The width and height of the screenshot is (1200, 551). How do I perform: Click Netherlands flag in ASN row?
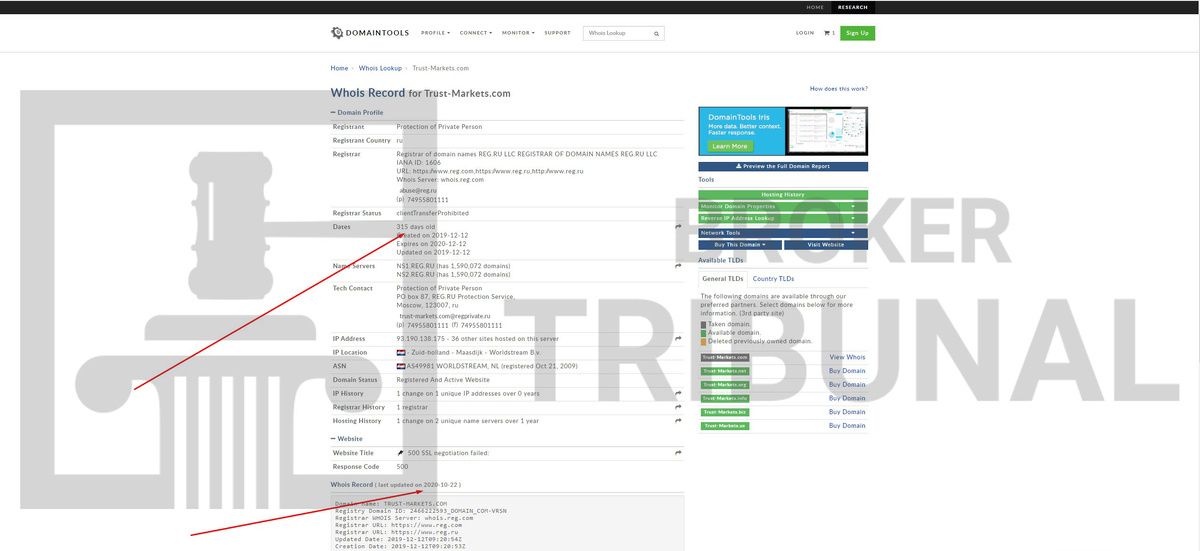pyautogui.click(x=401, y=366)
